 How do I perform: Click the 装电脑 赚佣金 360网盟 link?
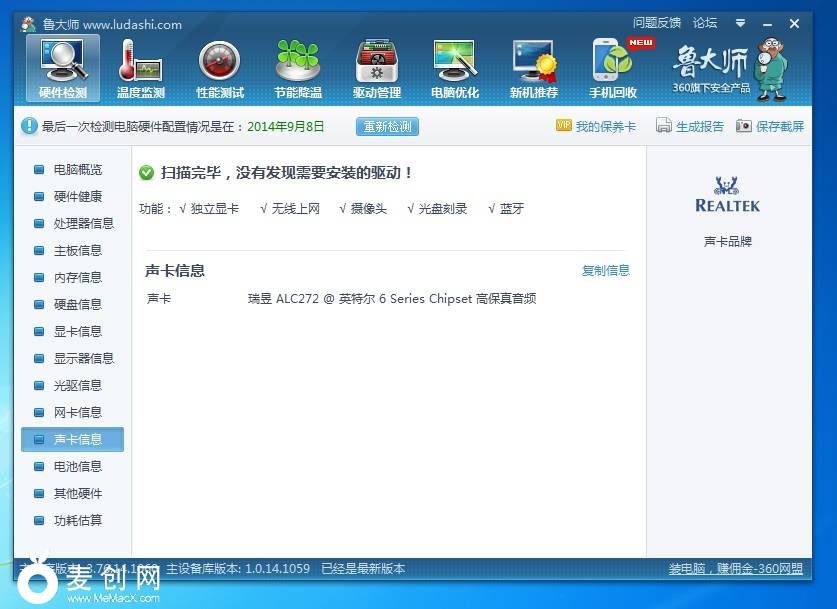coord(735,569)
